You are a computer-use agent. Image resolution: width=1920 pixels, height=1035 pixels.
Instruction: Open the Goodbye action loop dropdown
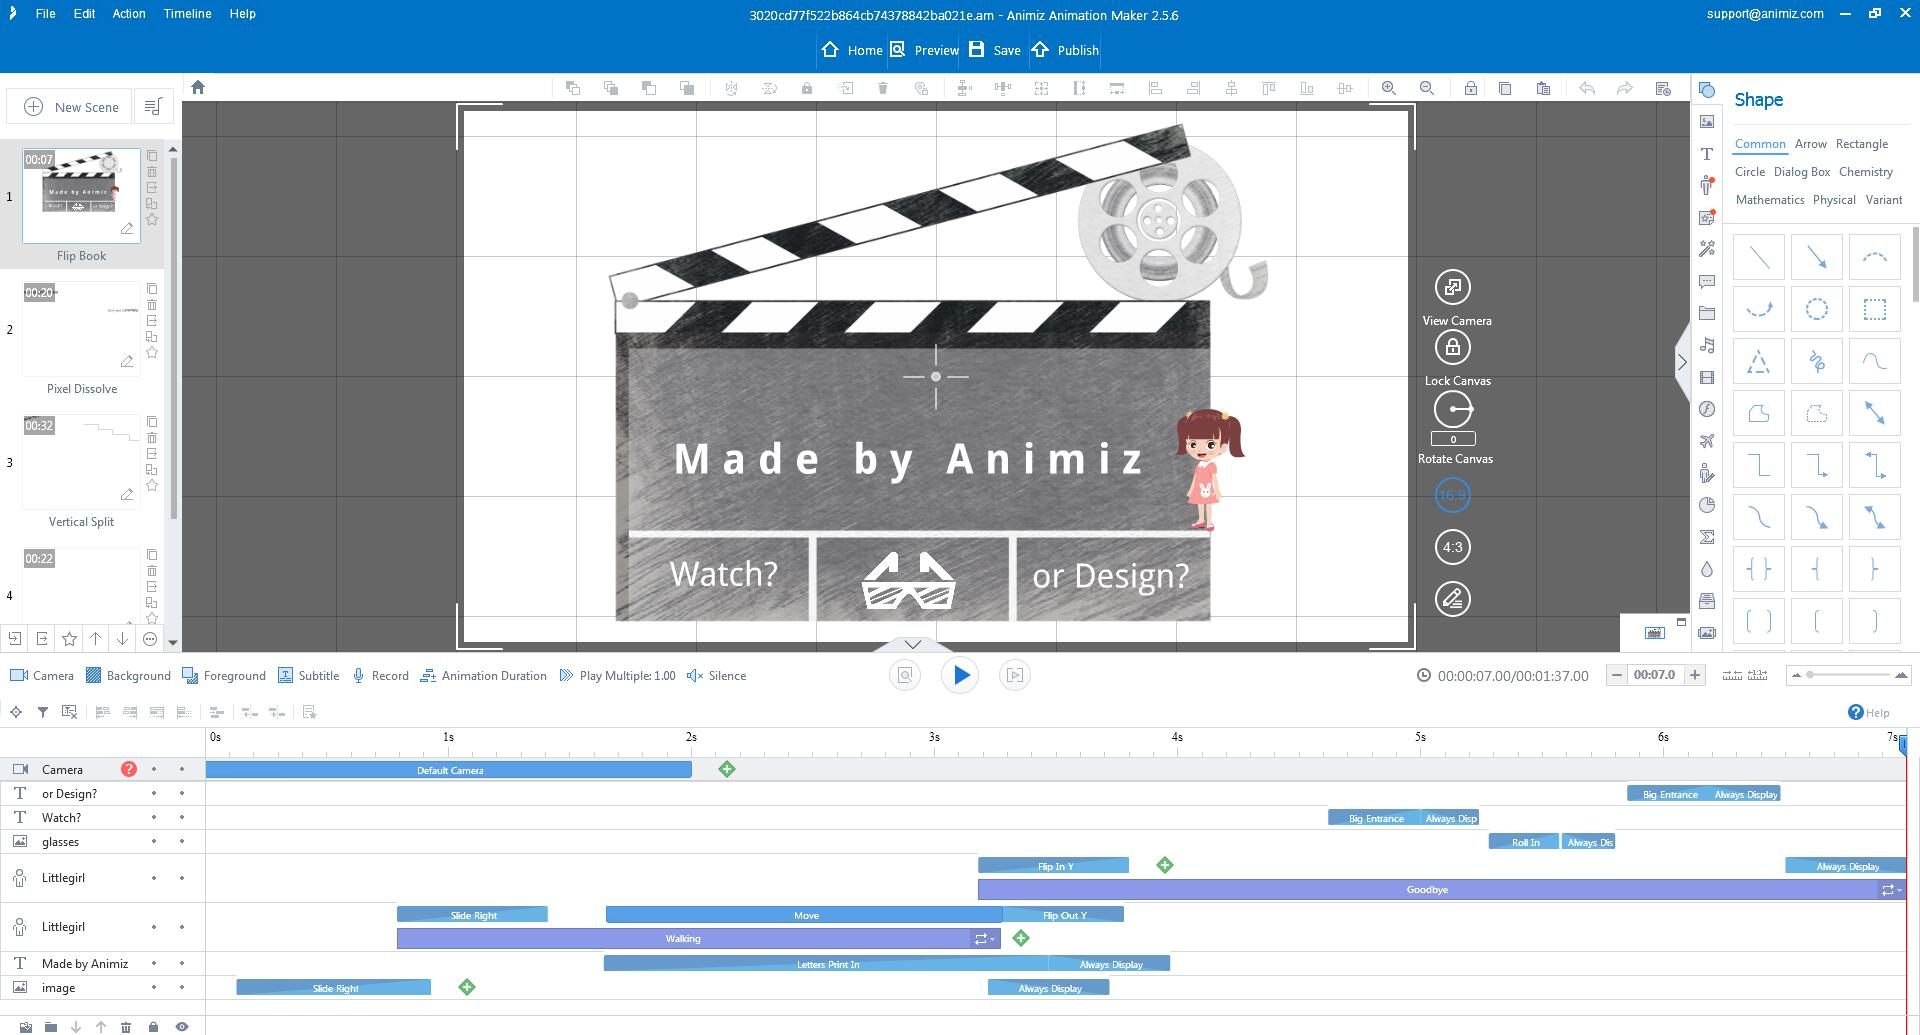coord(1890,890)
